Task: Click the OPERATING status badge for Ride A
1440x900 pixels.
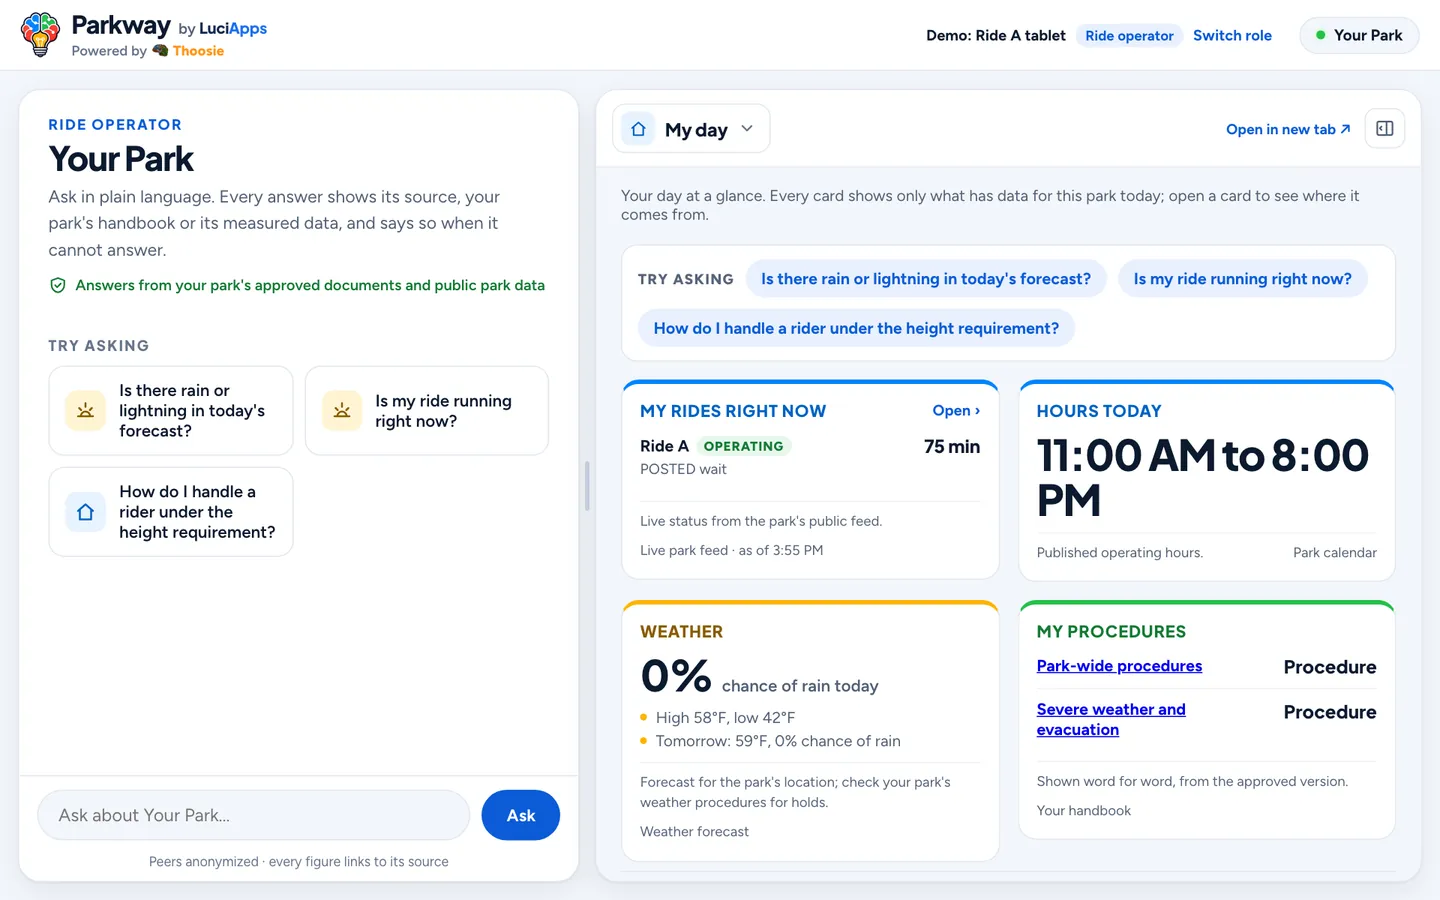Action: (743, 446)
